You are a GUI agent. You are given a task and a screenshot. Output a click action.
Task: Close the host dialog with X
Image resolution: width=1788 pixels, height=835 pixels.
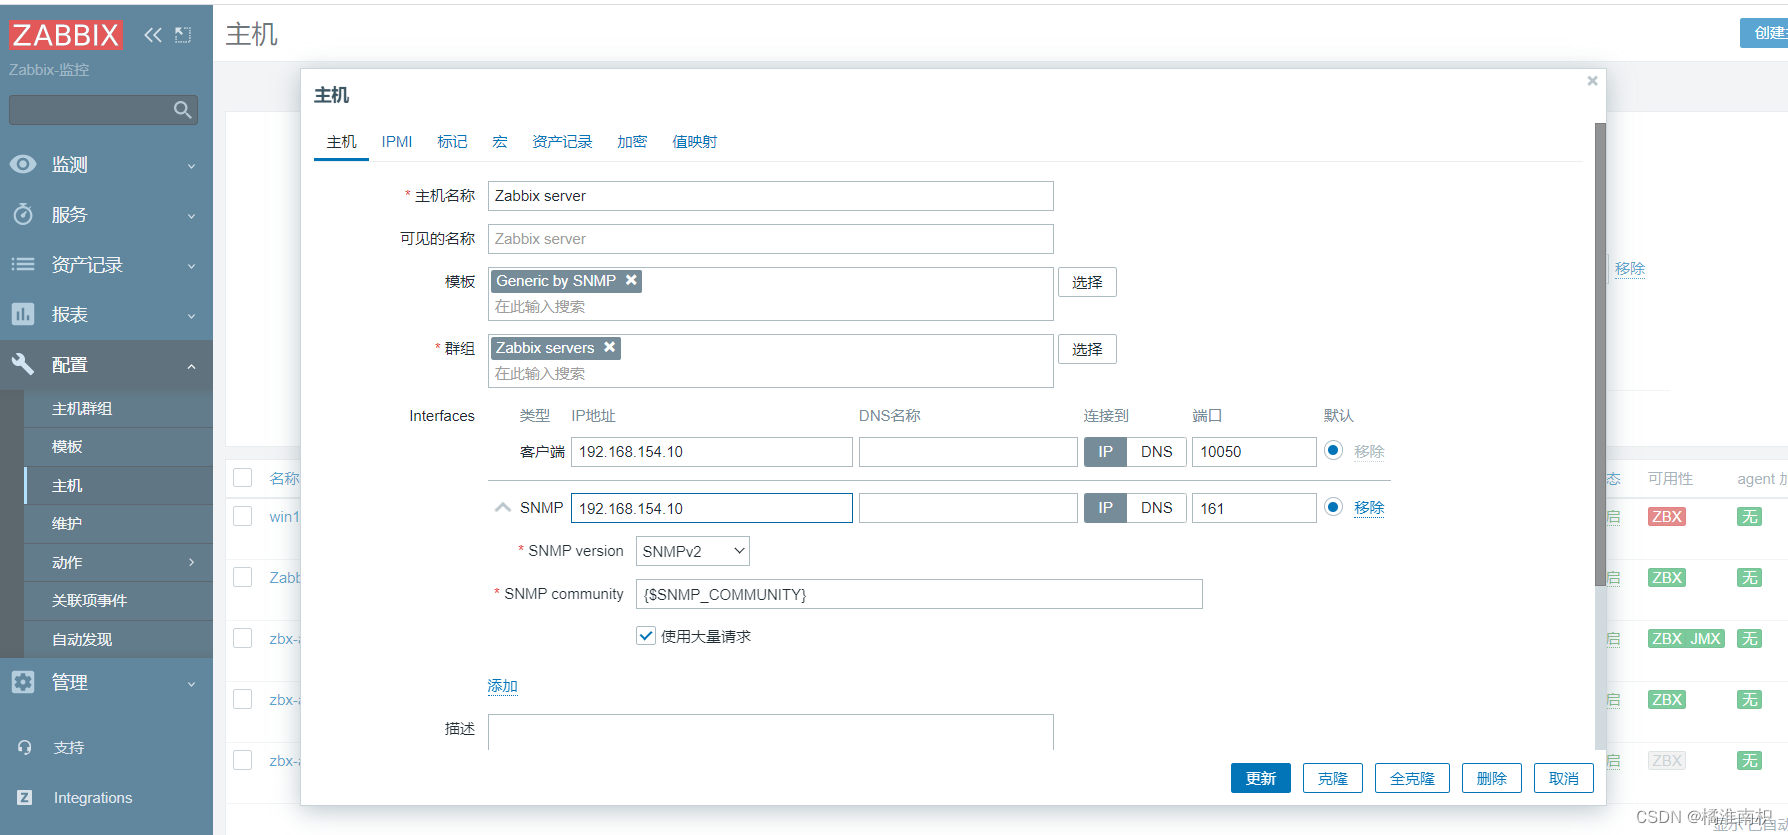tap(1592, 81)
